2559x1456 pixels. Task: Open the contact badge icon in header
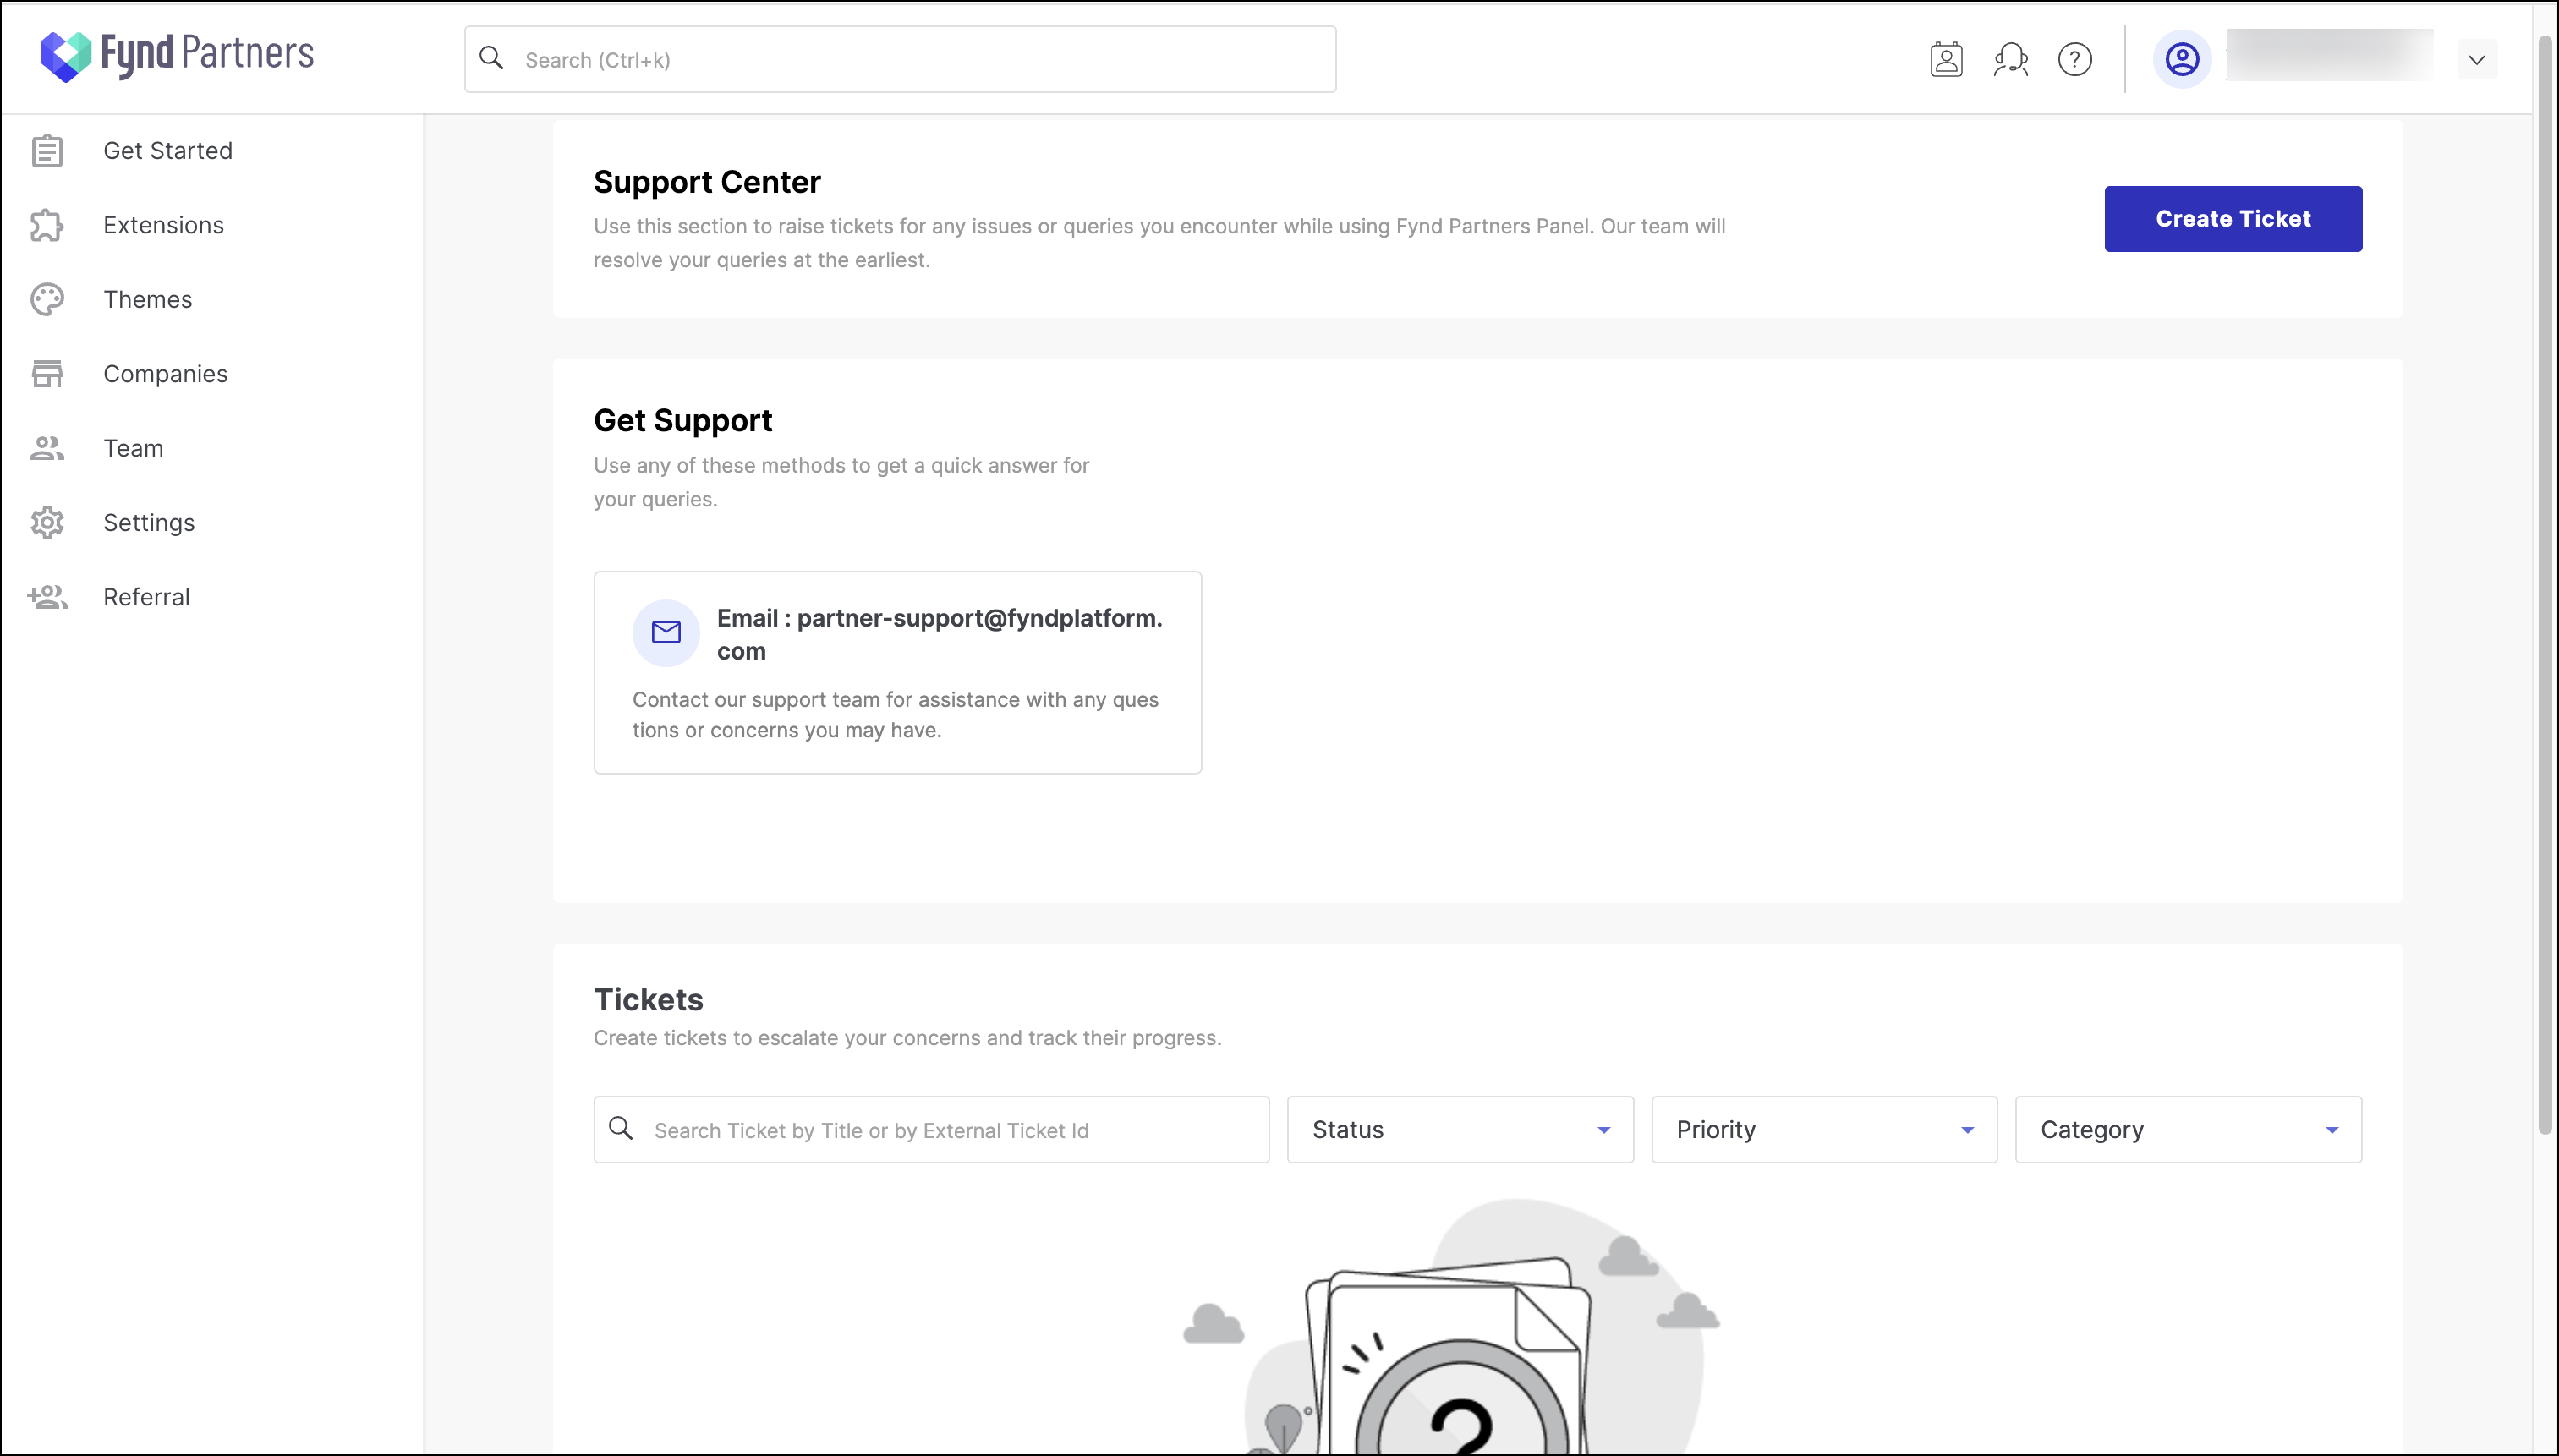[x=1946, y=59]
